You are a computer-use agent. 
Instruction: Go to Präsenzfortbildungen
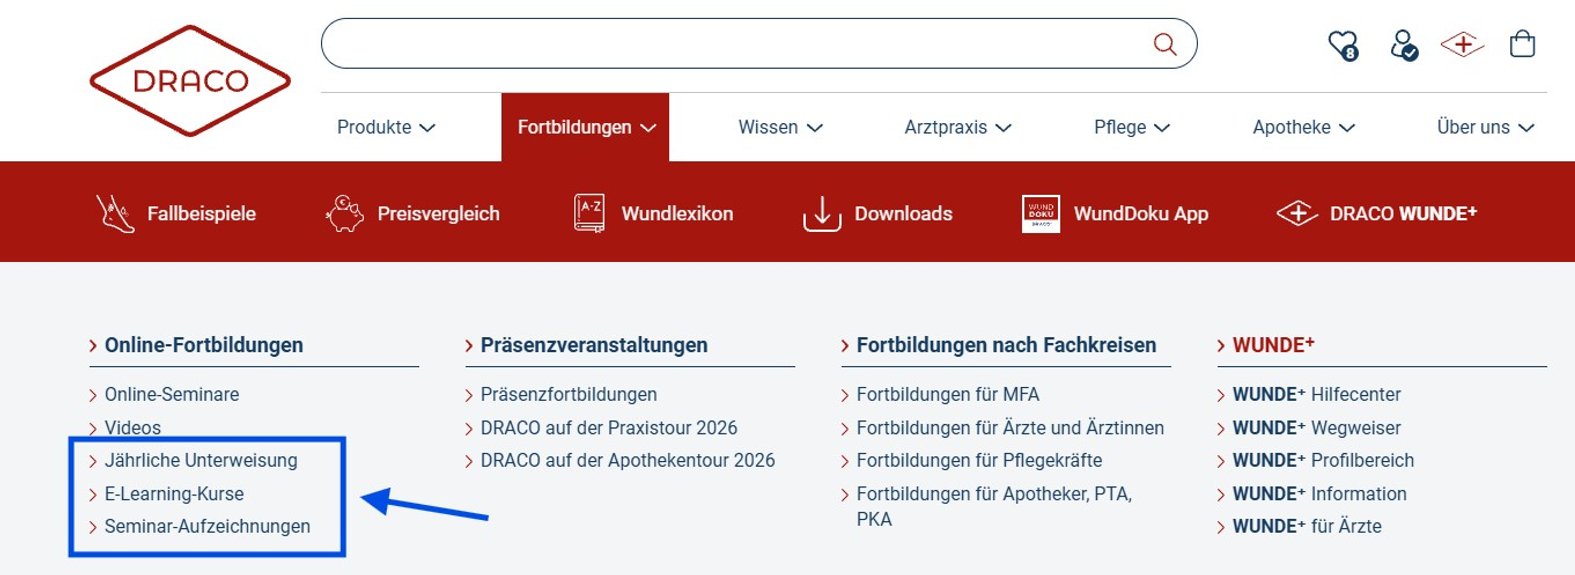pos(568,394)
